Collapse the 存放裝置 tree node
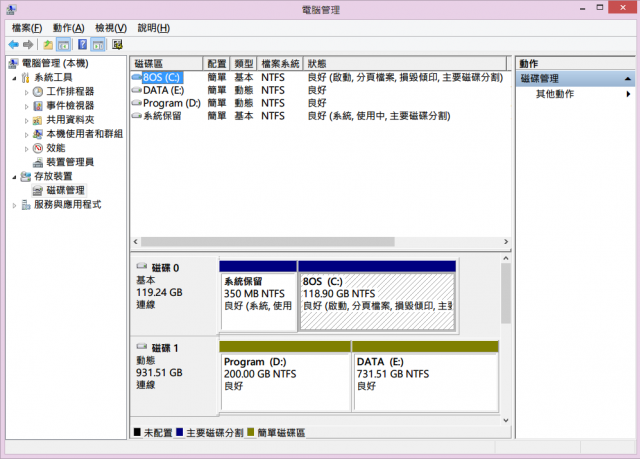 tap(14, 177)
